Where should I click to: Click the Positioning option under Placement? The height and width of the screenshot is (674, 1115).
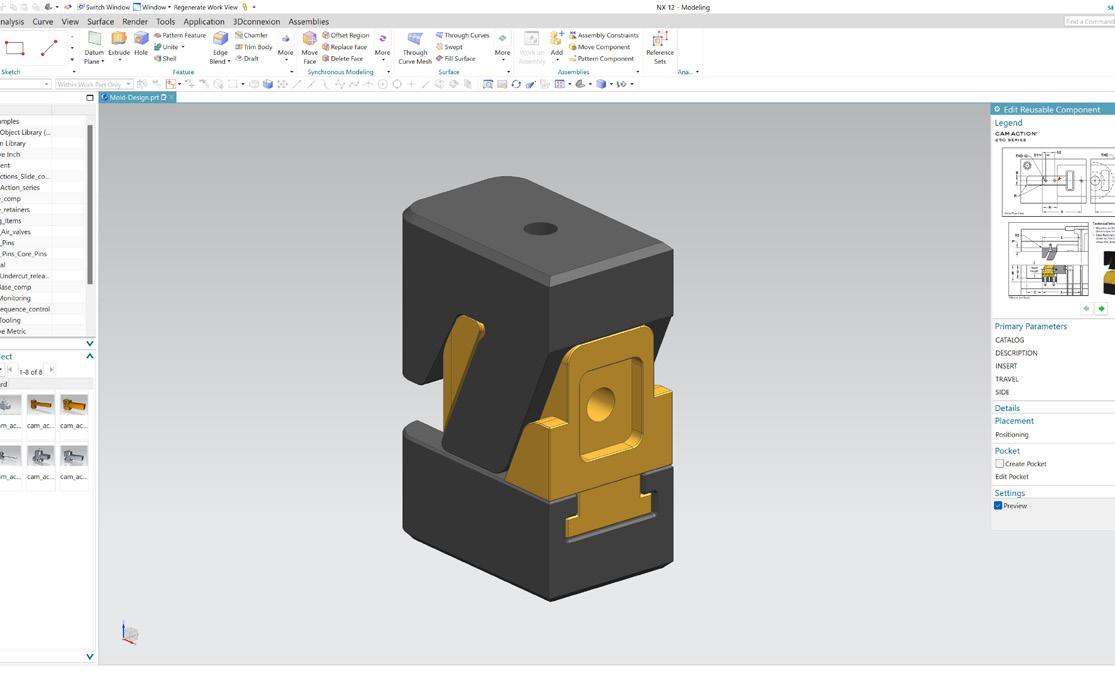click(x=1011, y=434)
